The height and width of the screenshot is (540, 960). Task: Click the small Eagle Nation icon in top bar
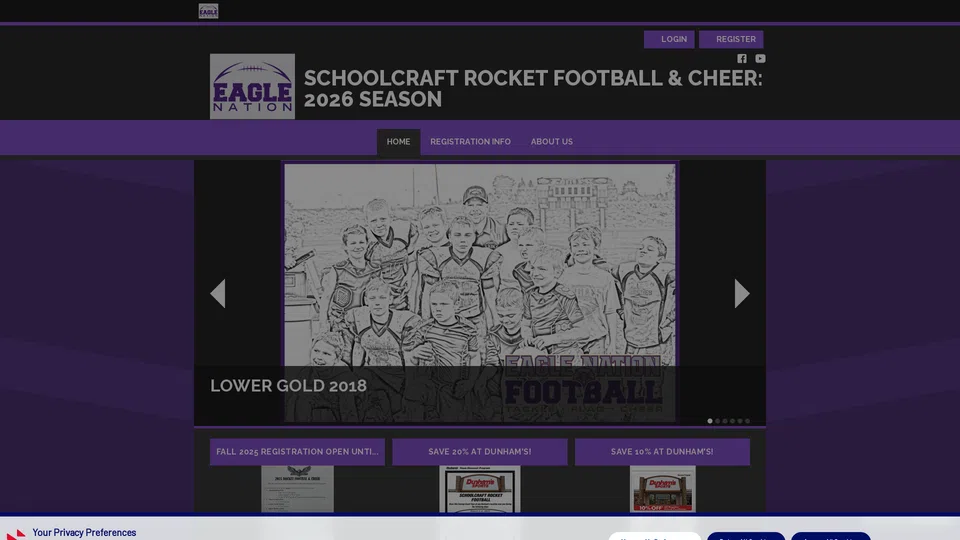(208, 11)
